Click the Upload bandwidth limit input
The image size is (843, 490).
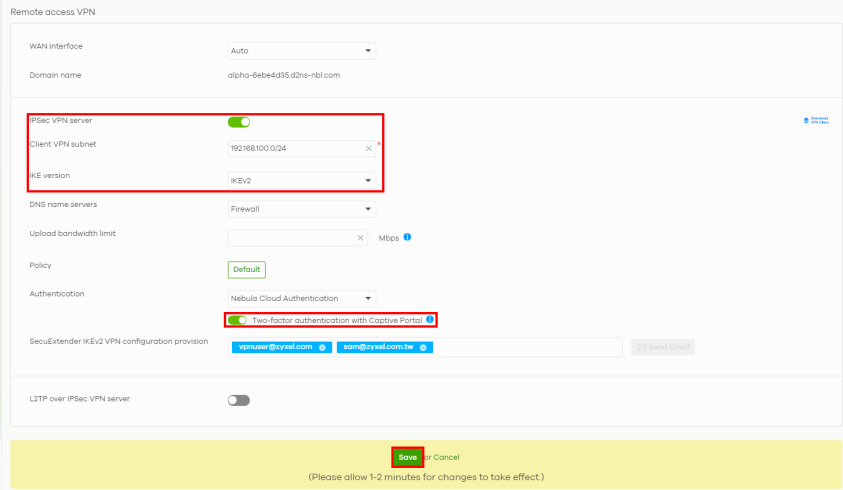point(290,238)
